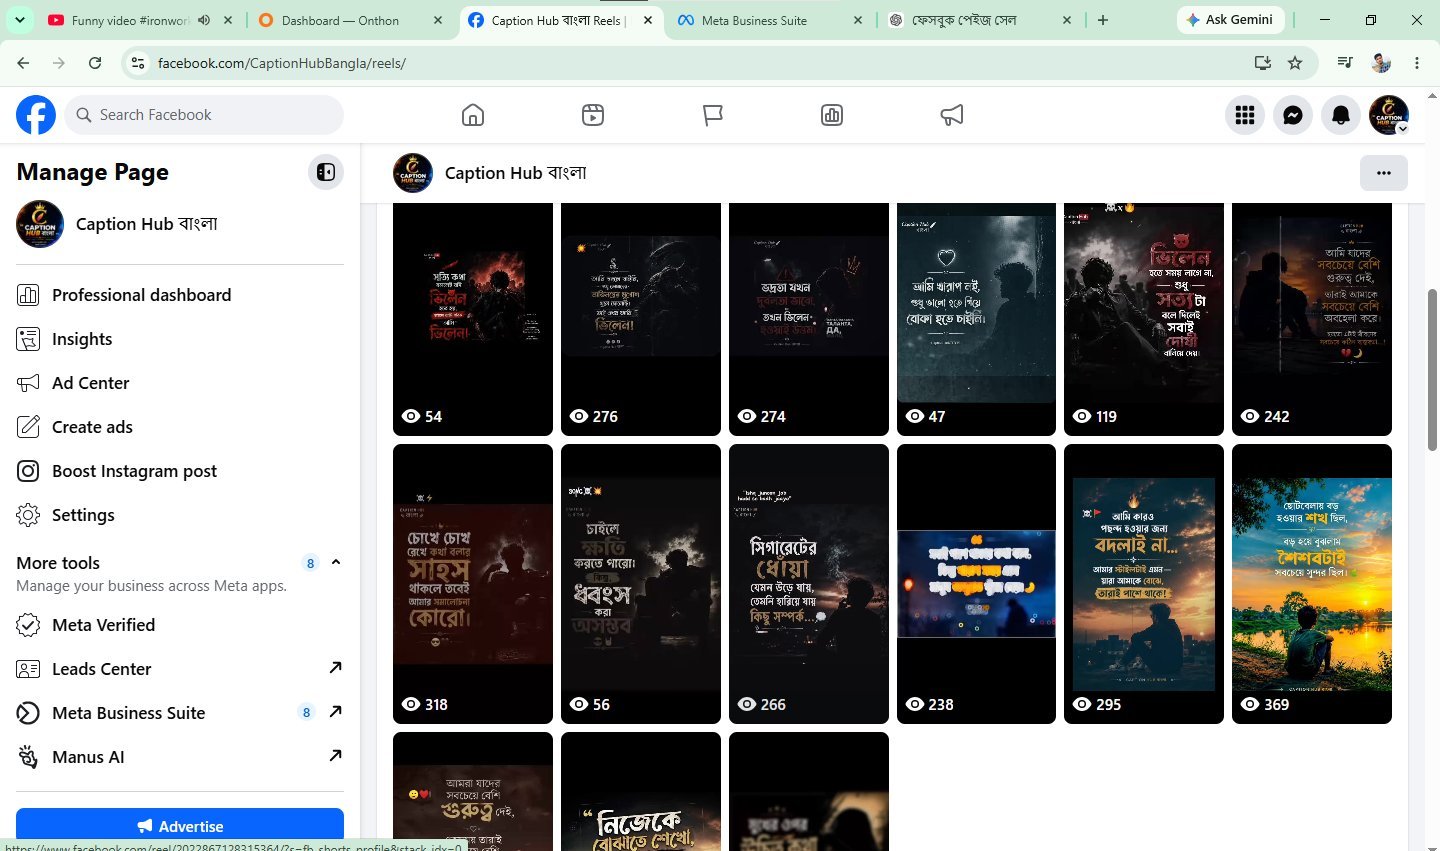Reload the current page
Image resolution: width=1440 pixels, height=851 pixels.
click(95, 63)
